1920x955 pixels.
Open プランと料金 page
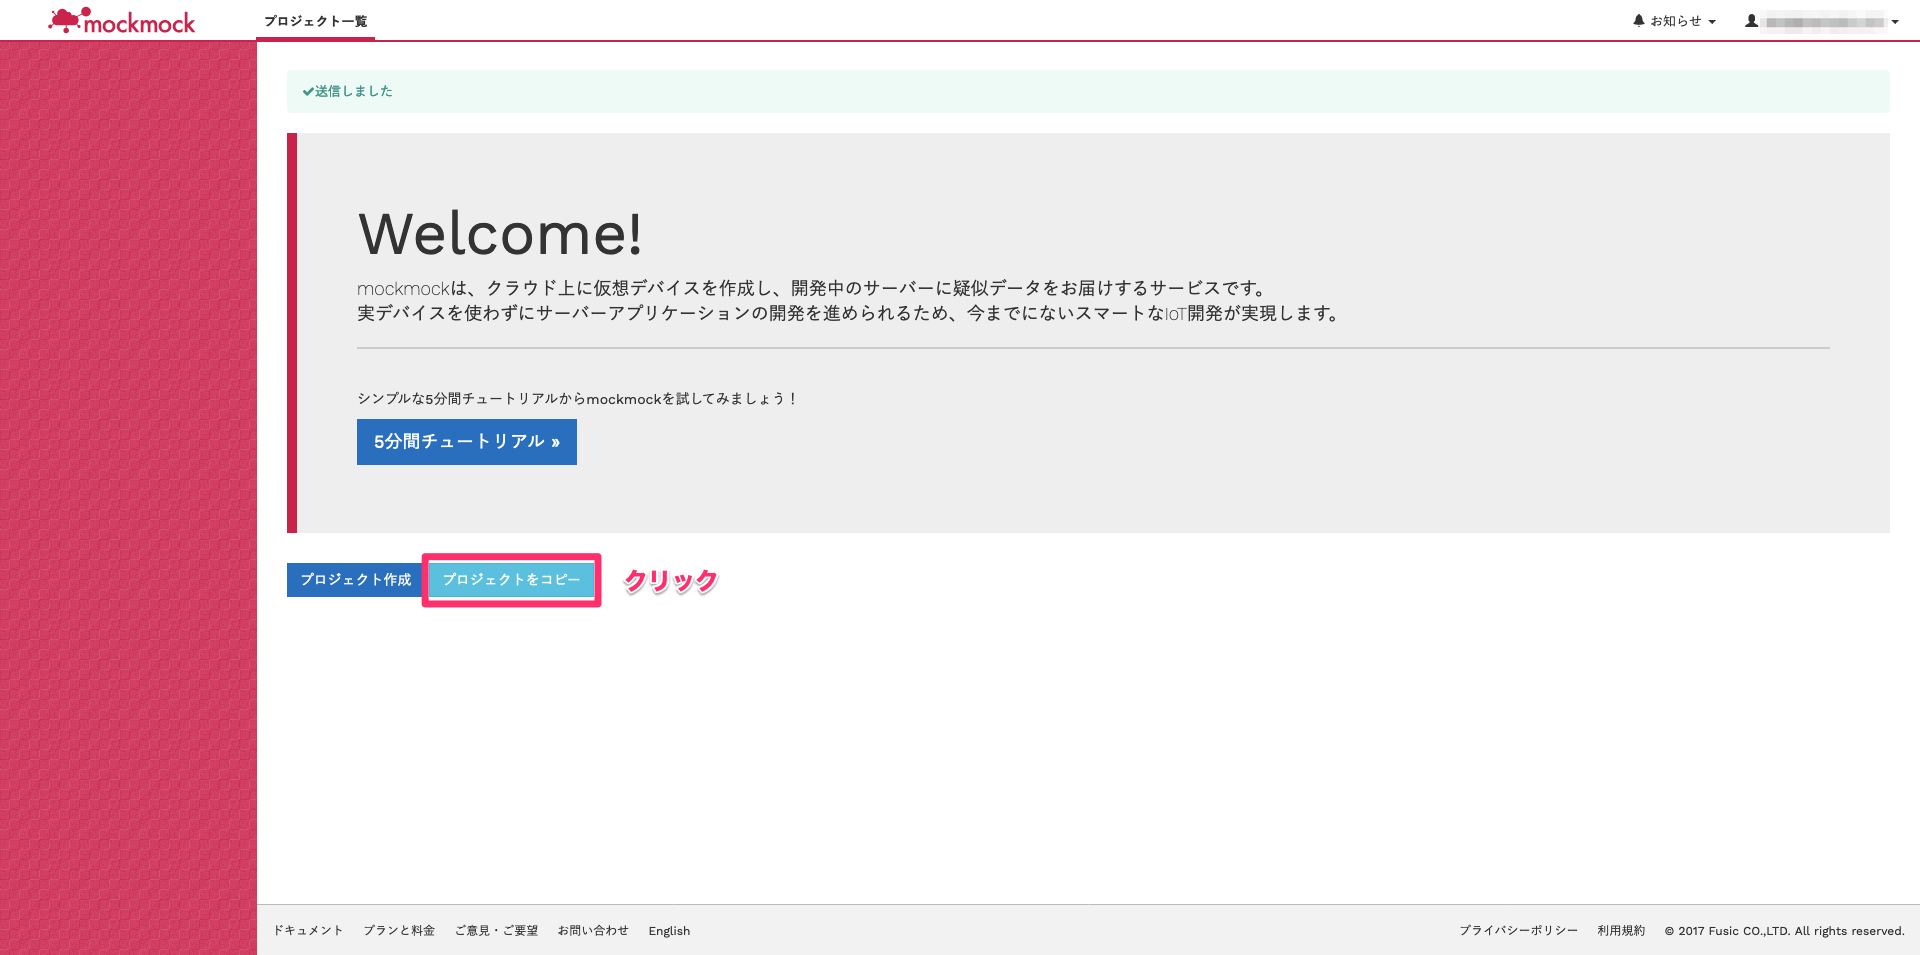click(x=399, y=930)
